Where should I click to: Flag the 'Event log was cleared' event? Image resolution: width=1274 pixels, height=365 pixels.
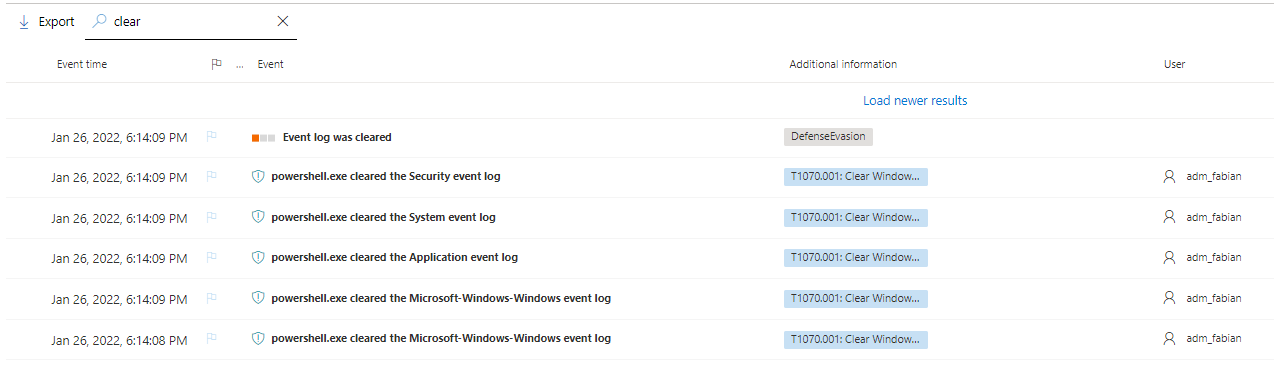tap(211, 137)
